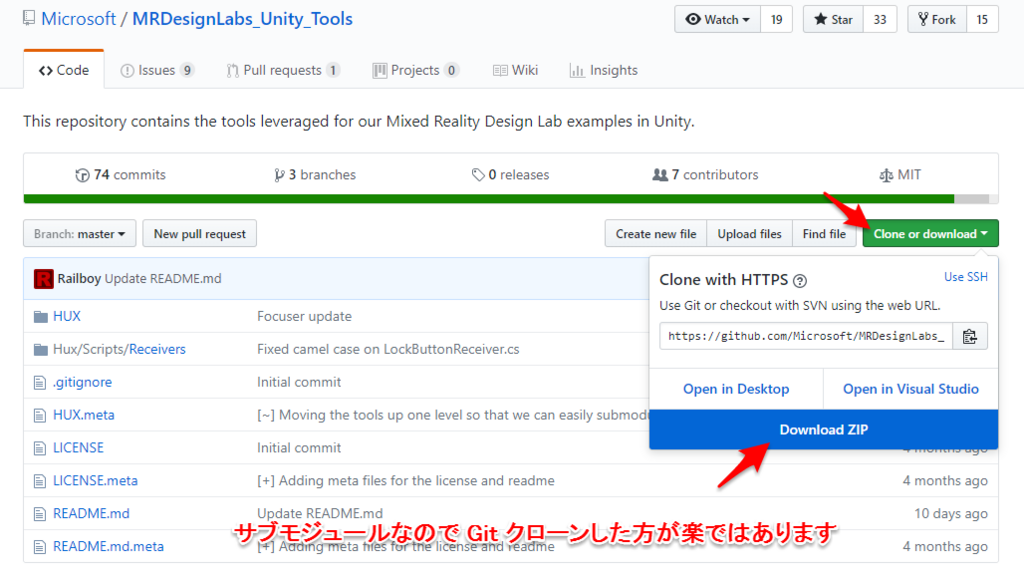Click the stargazer count 33
The height and width of the screenshot is (572, 1024).
click(880, 20)
